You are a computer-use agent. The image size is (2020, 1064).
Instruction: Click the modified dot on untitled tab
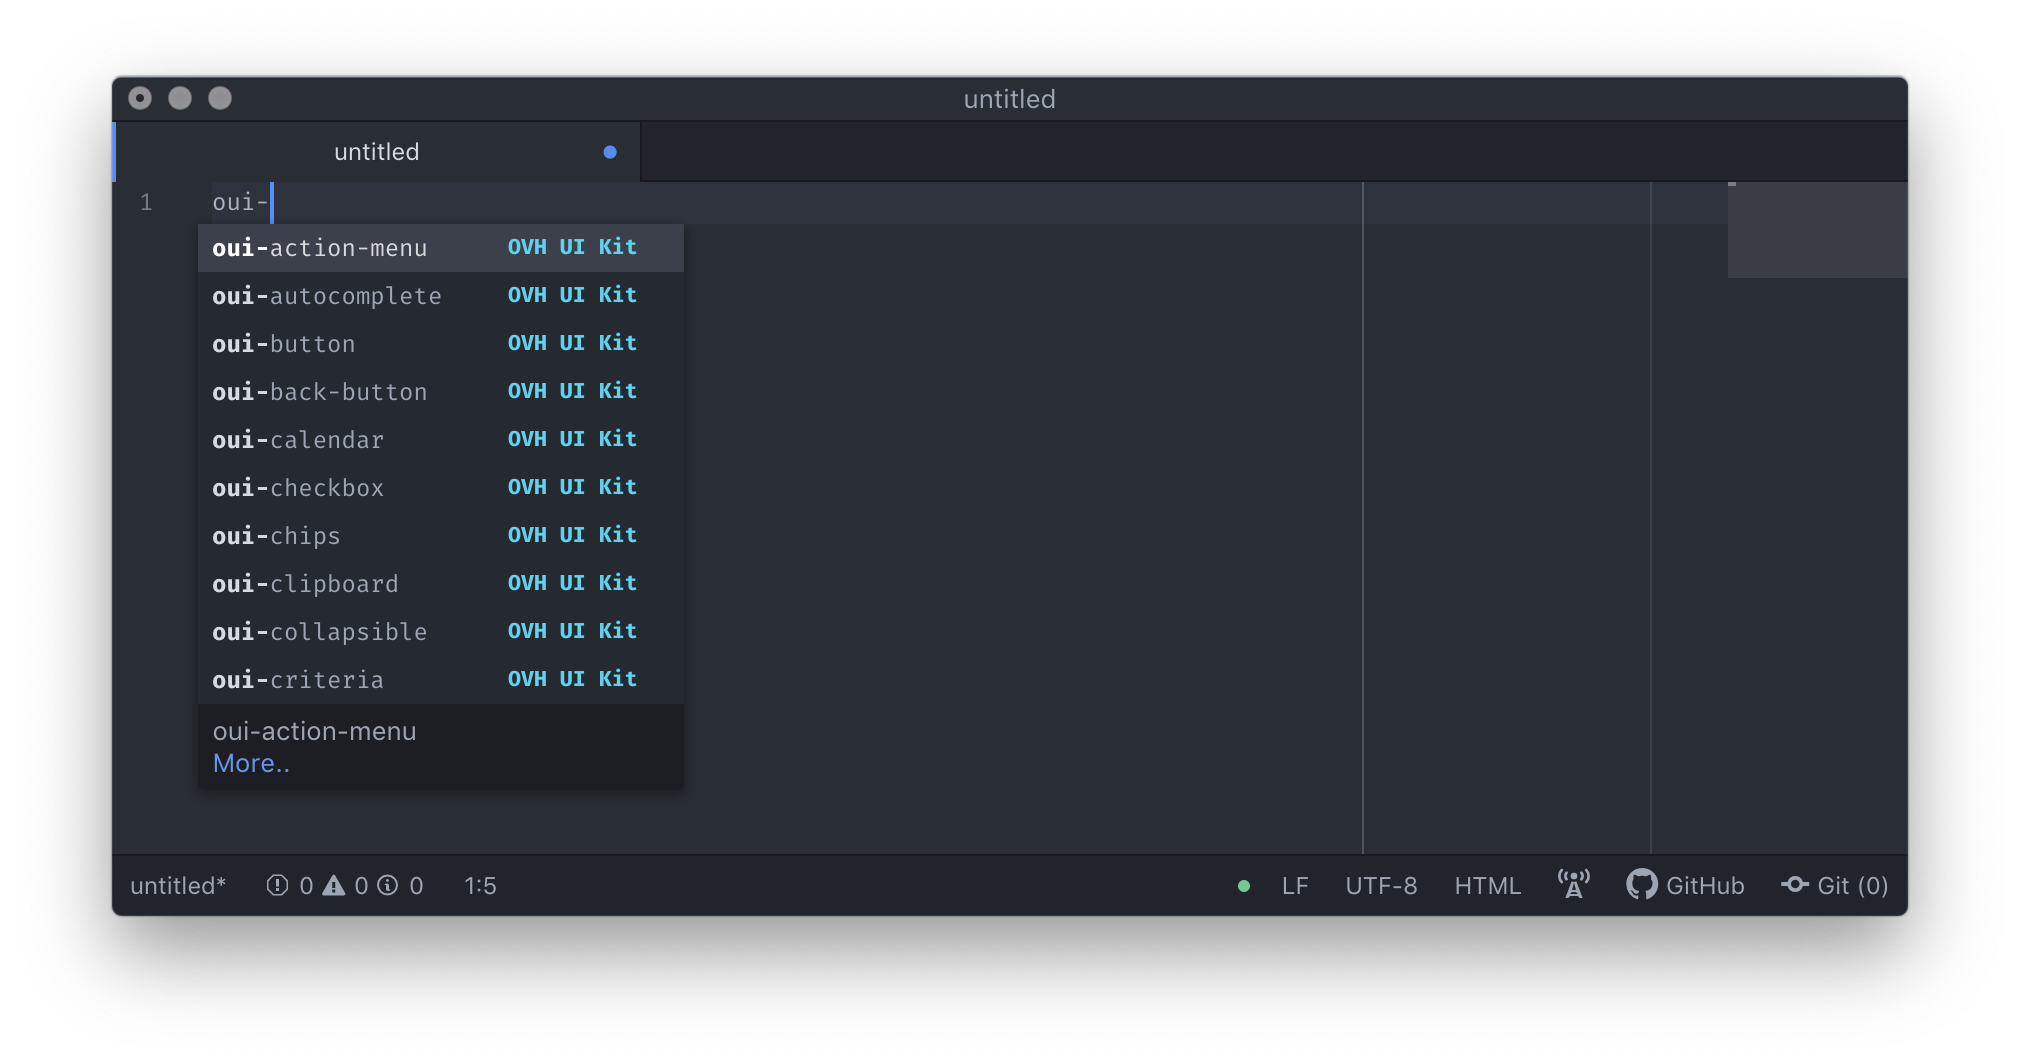[x=610, y=152]
